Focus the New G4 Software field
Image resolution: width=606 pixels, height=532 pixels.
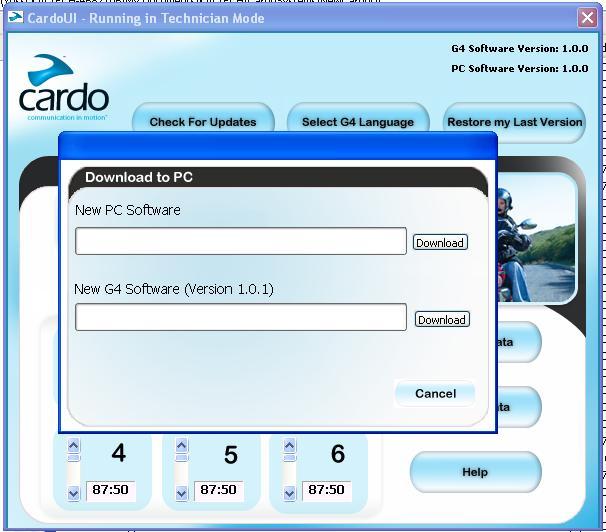(241, 317)
